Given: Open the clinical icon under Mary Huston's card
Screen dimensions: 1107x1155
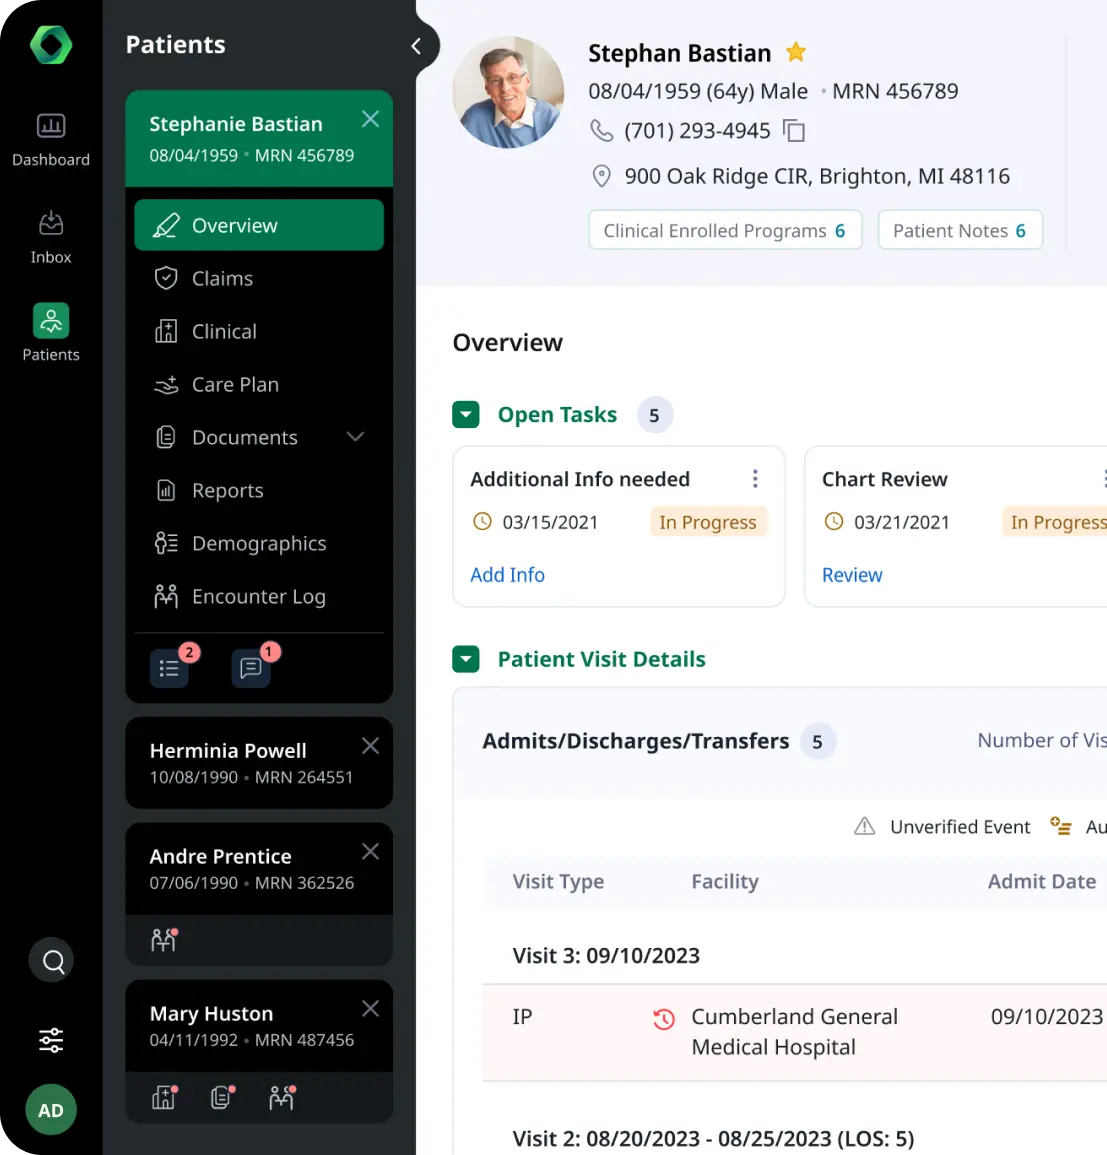Looking at the screenshot, I should [x=163, y=1097].
